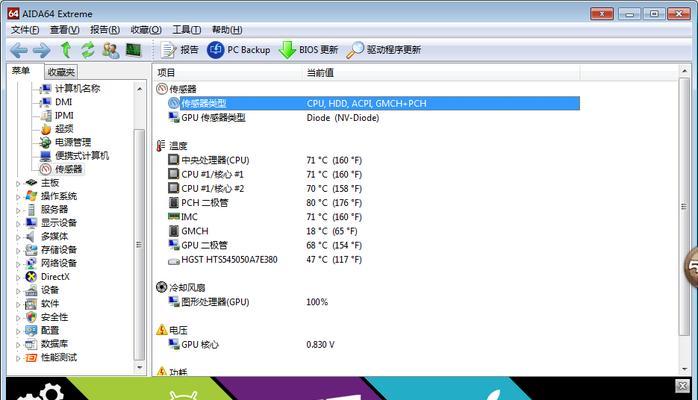Switch to the 收藏夹 tab

(61, 72)
